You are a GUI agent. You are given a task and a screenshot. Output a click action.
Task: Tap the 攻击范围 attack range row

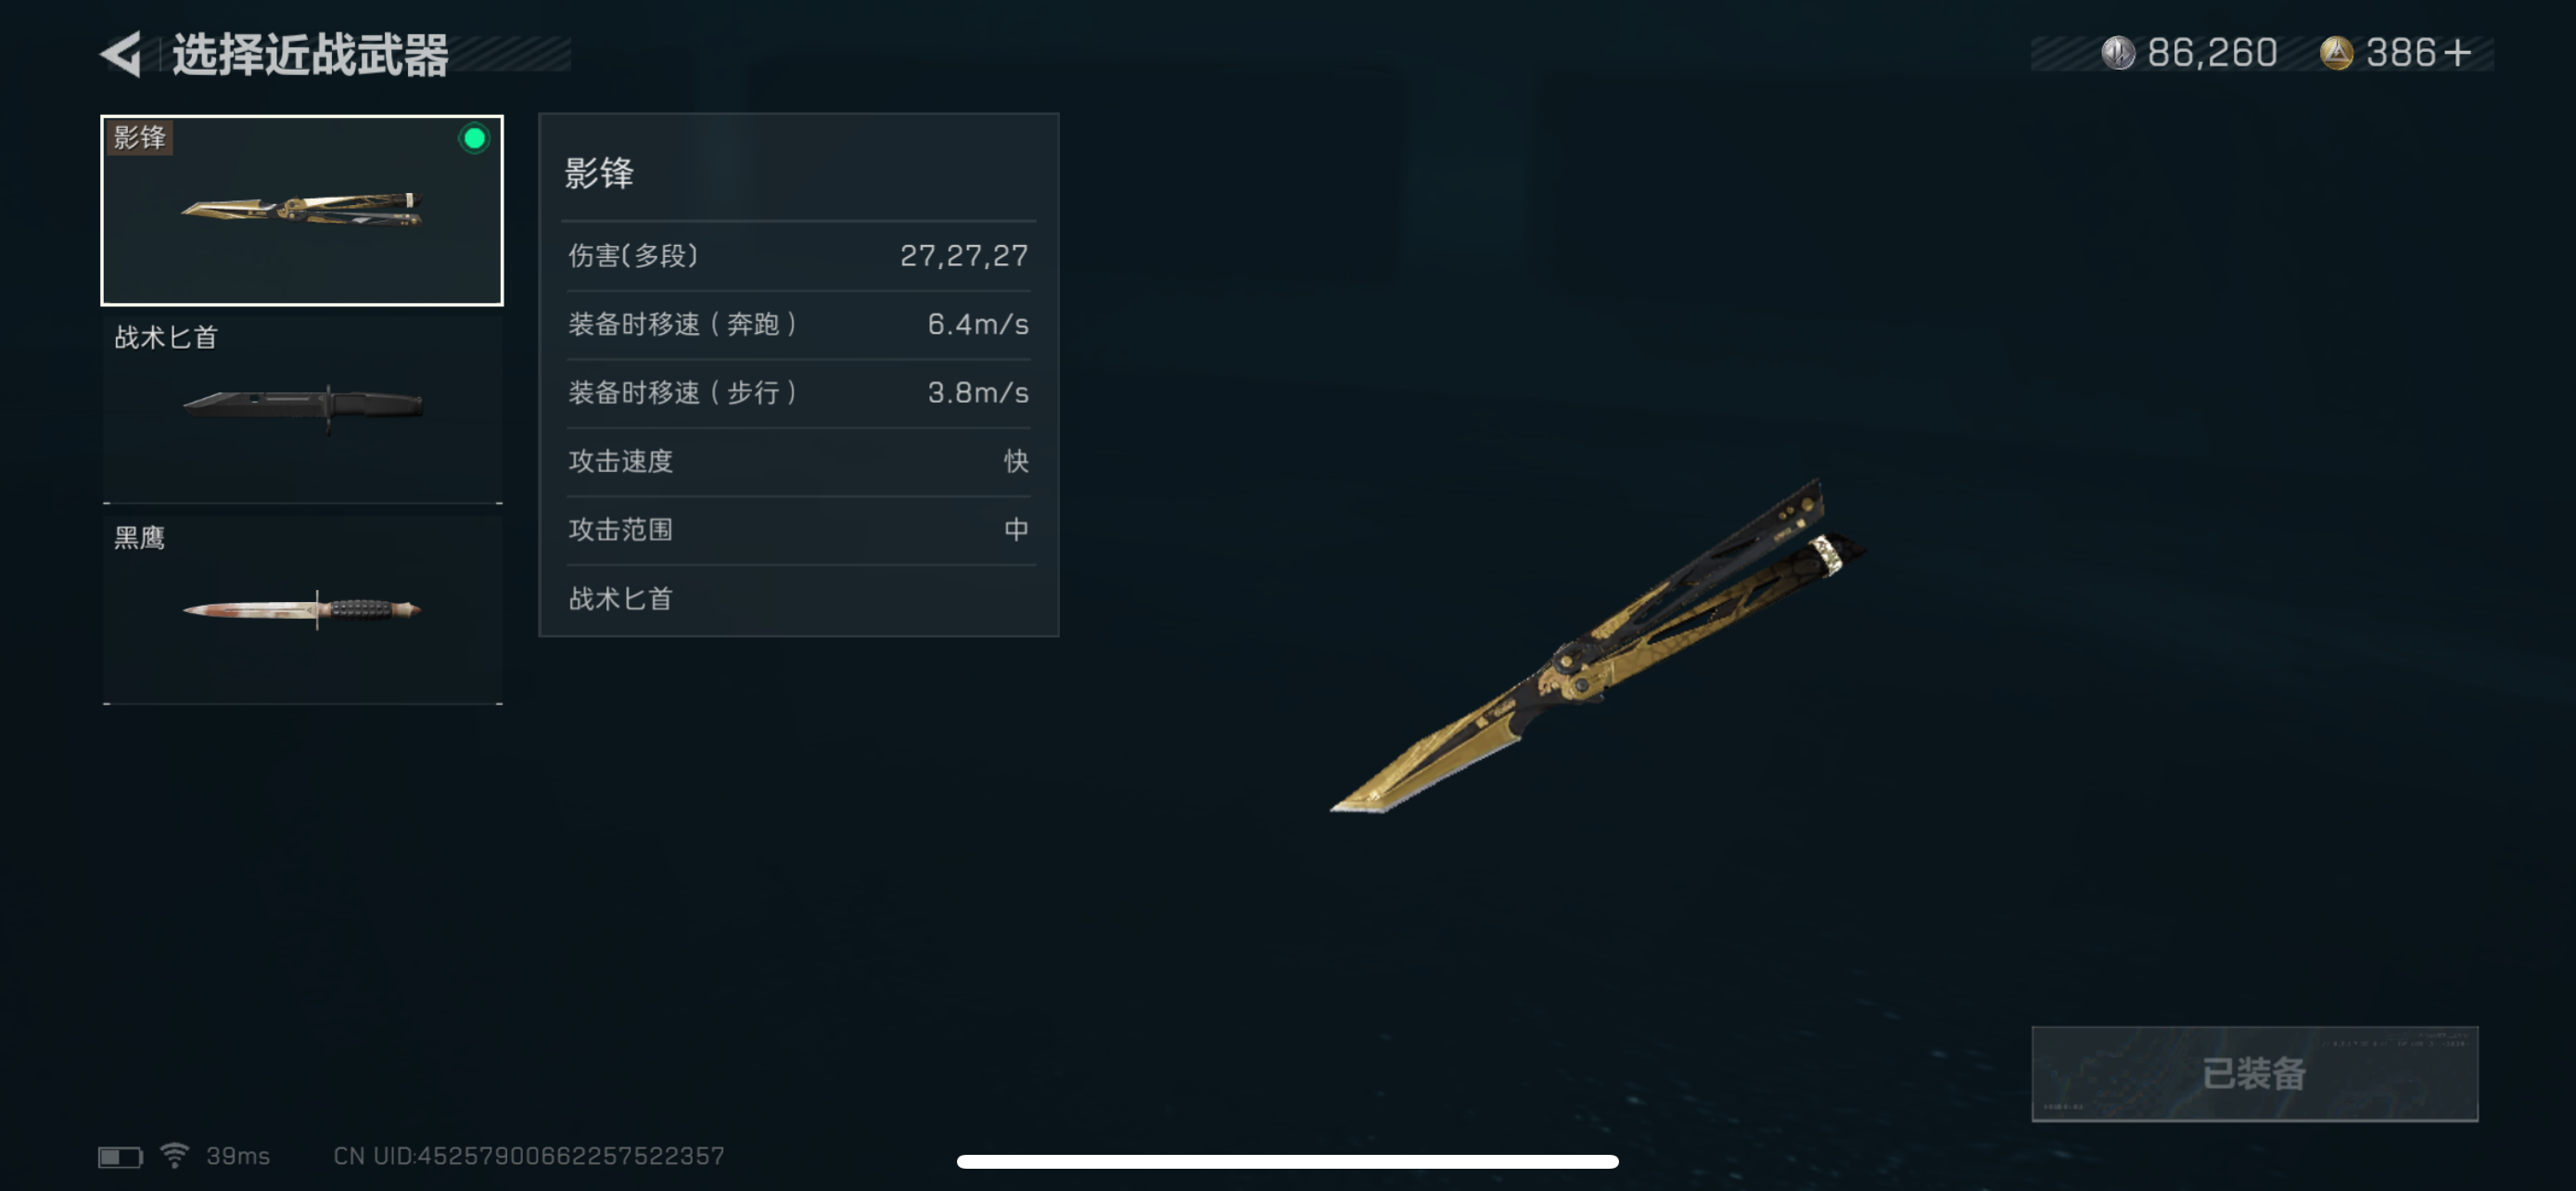(x=798, y=529)
